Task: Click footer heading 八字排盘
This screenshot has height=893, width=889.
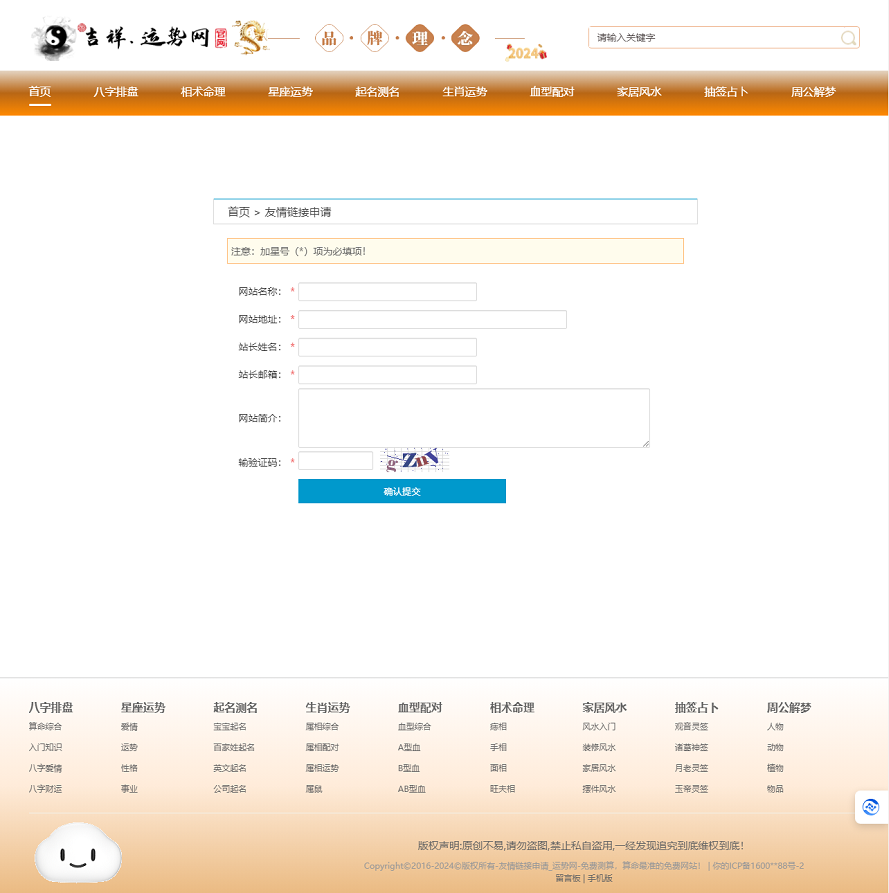Action: [51, 707]
